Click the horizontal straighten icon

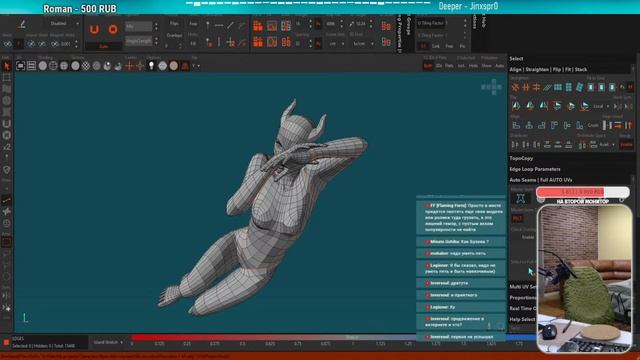tap(536, 87)
